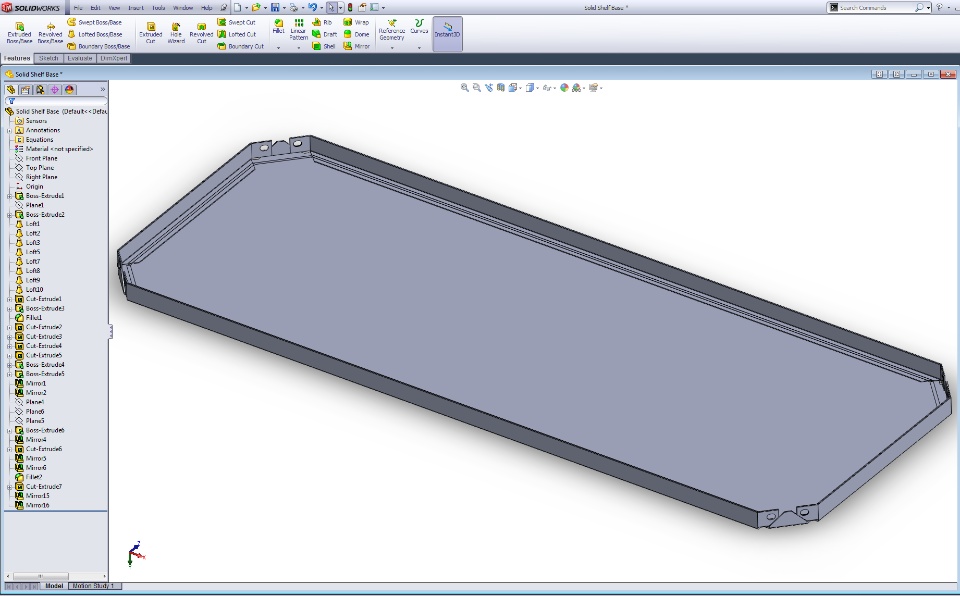Open the Hole Wizard tool
This screenshot has height=596, width=960.
[x=176, y=32]
